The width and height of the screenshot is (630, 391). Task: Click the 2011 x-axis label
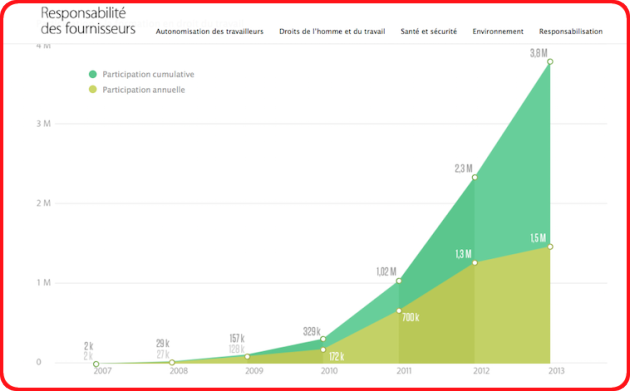(404, 371)
